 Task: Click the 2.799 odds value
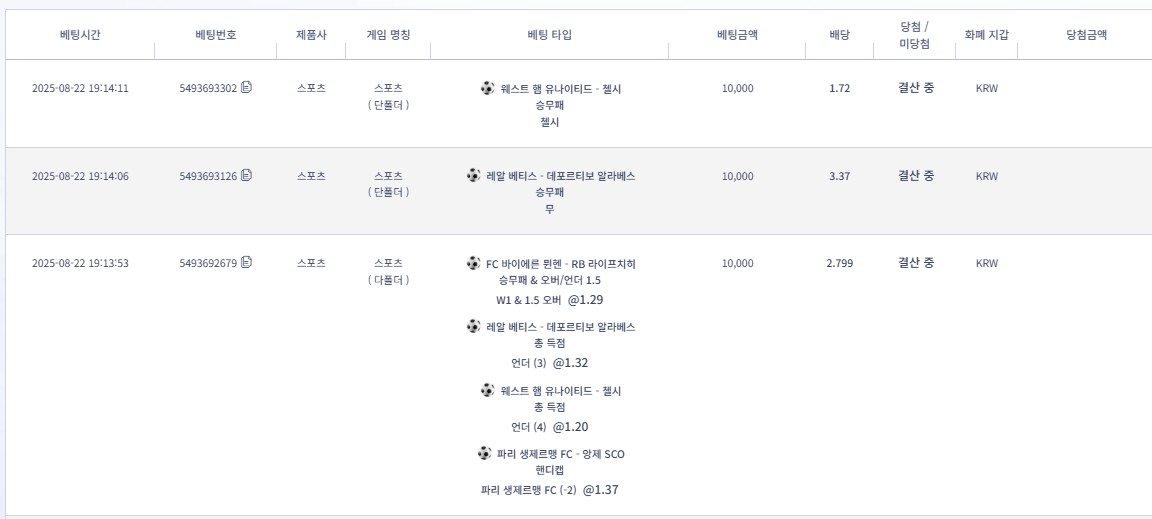click(839, 264)
